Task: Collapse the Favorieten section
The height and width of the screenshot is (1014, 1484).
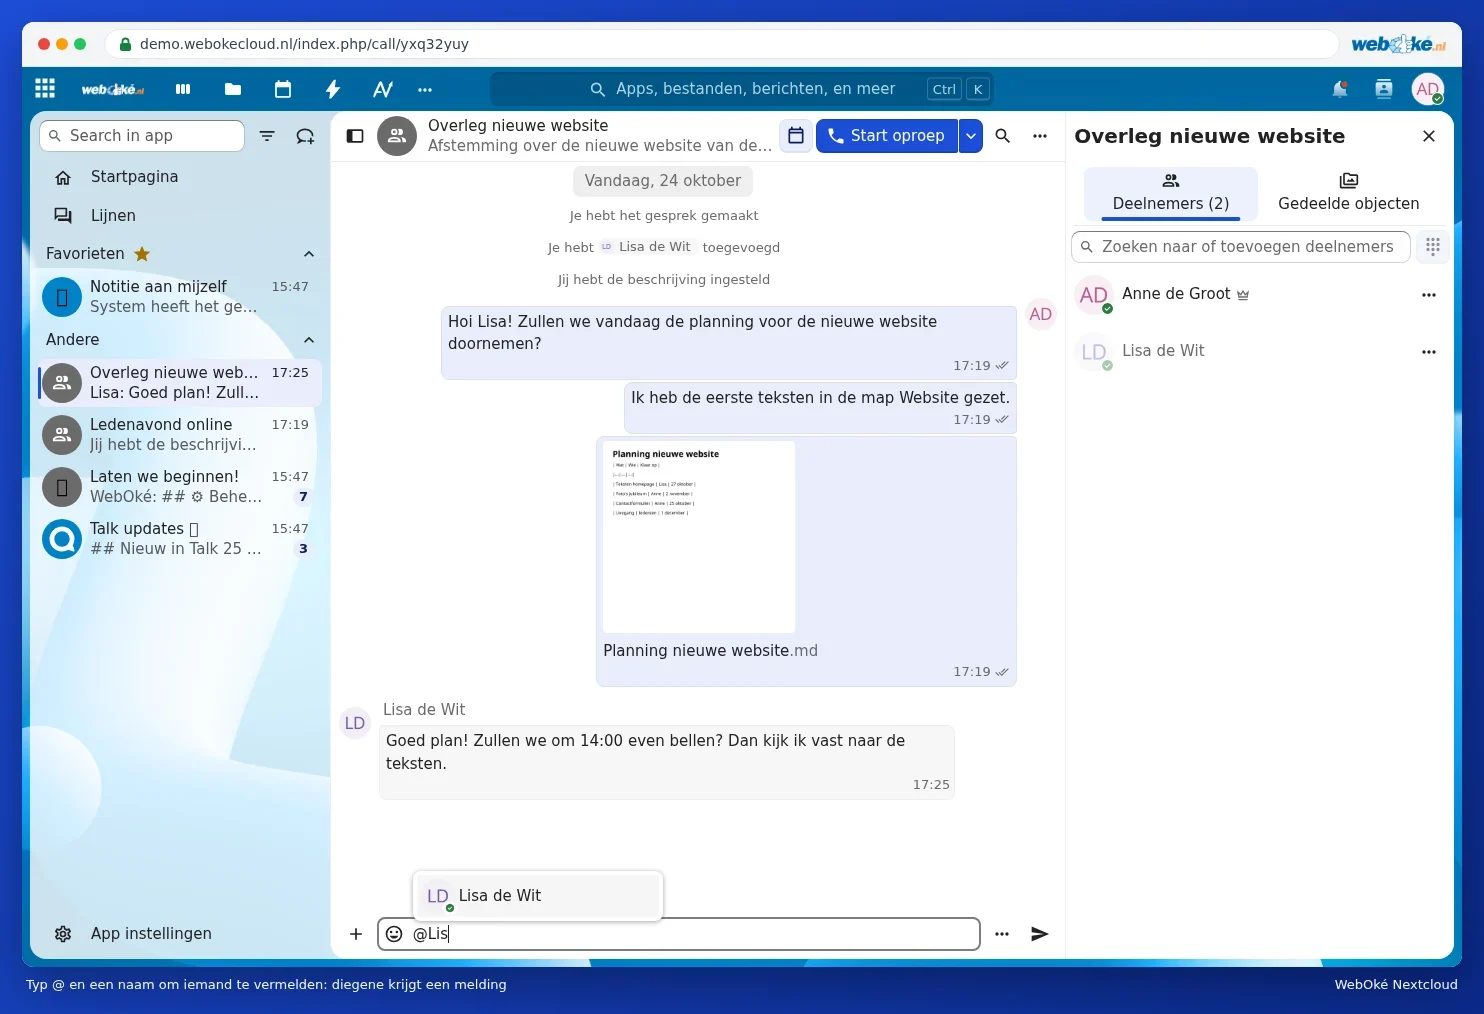Action: tap(309, 254)
